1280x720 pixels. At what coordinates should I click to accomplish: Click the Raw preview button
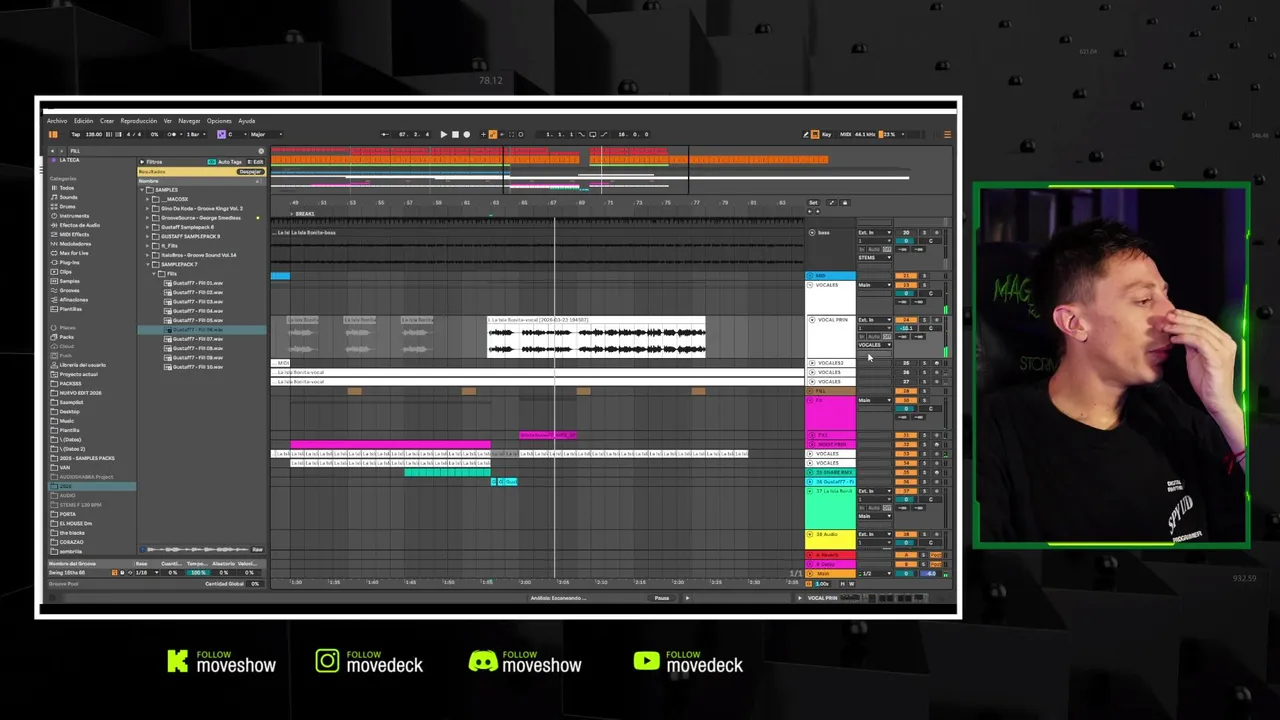point(257,550)
